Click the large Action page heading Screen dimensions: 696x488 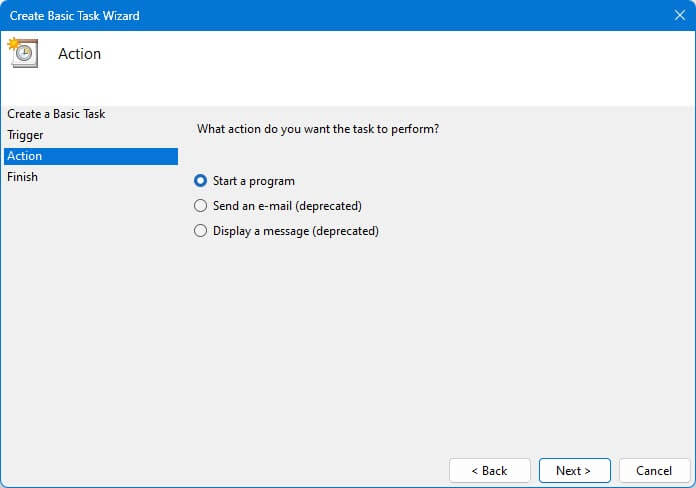coord(79,54)
